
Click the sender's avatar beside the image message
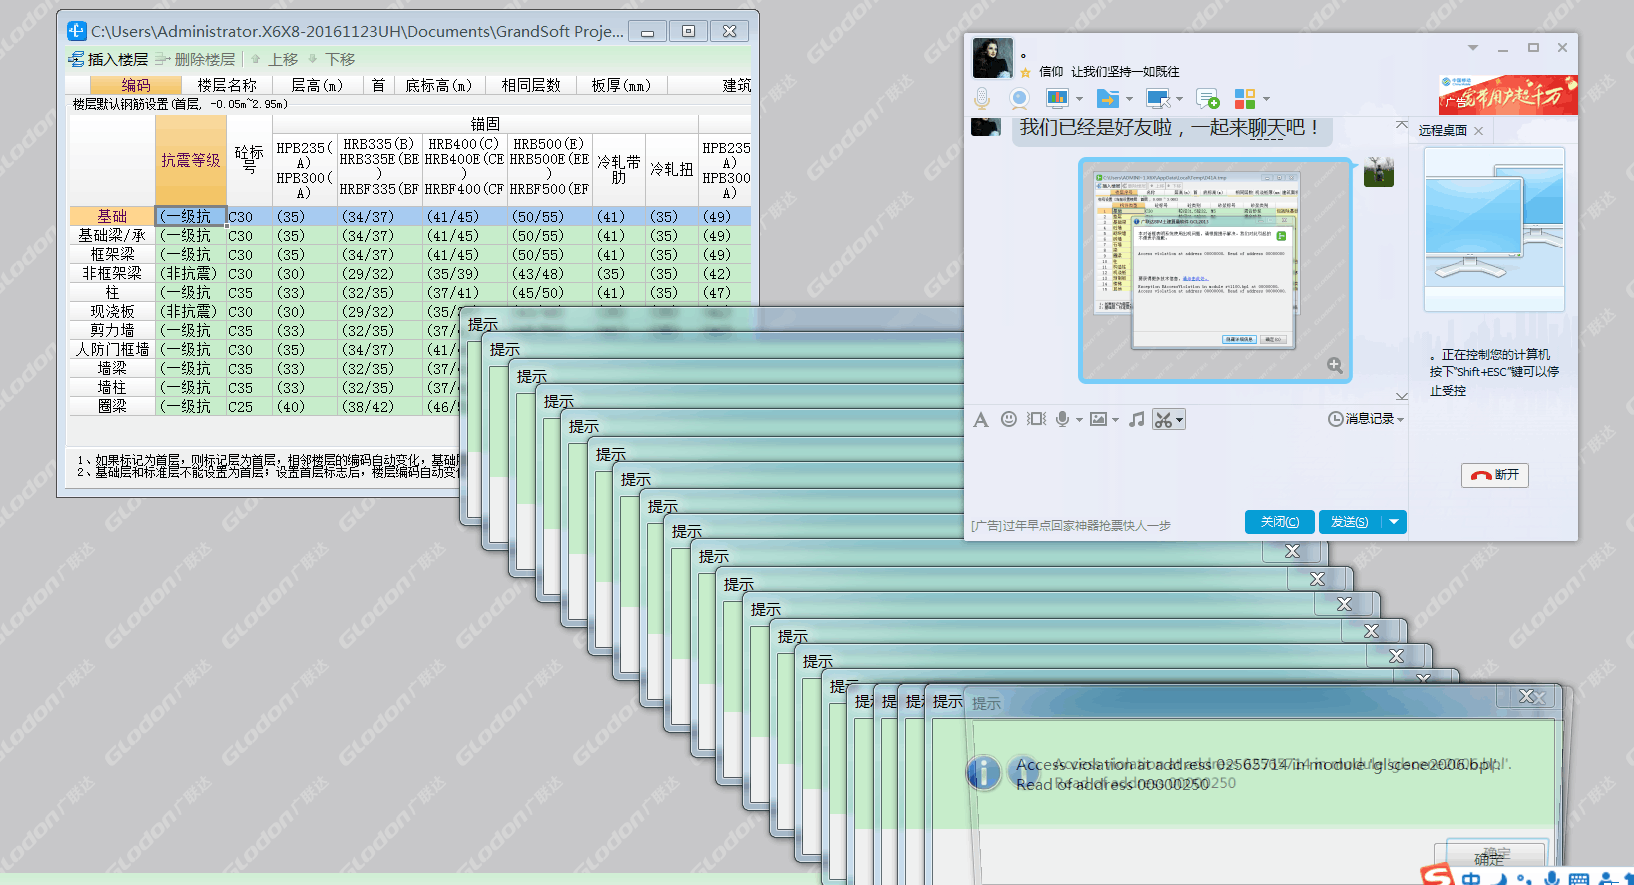(1379, 171)
